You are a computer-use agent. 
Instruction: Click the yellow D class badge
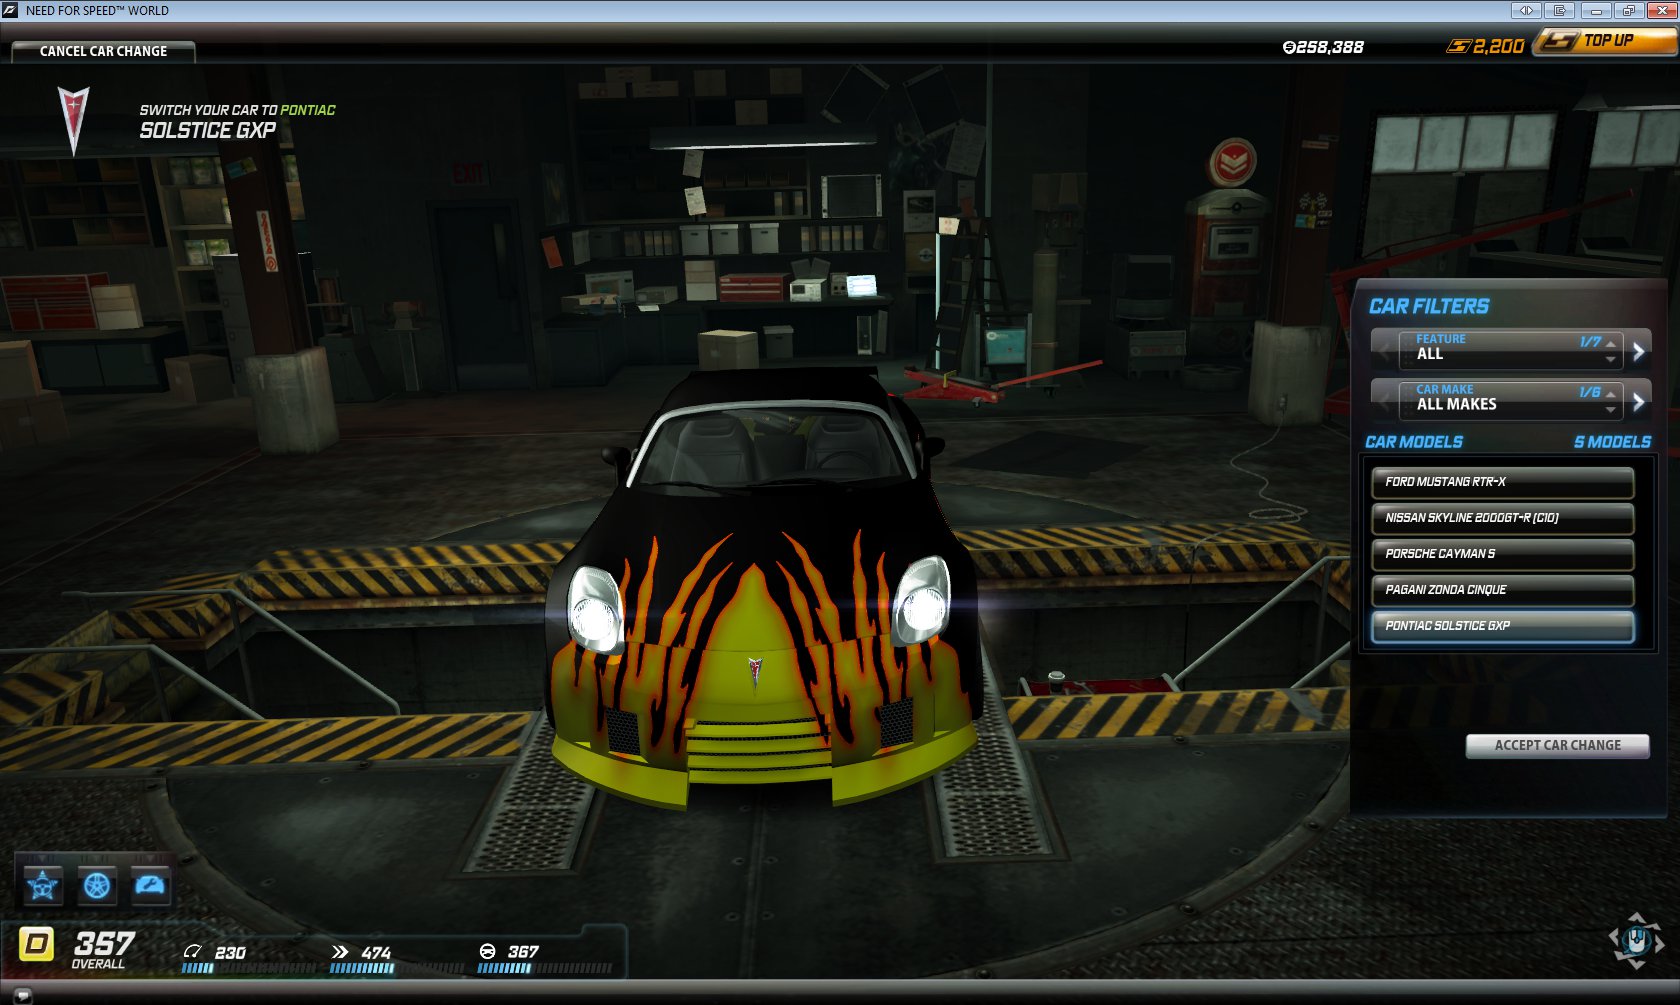(37, 944)
